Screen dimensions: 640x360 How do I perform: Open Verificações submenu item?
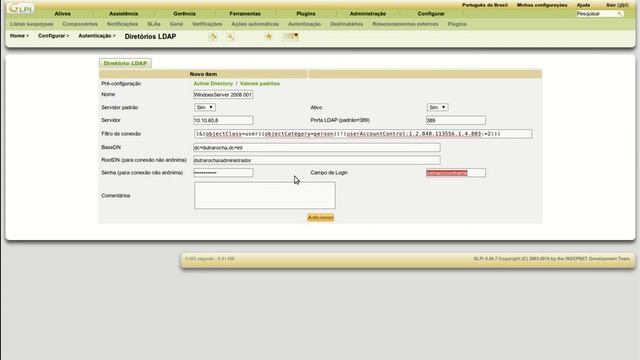pos(207,24)
